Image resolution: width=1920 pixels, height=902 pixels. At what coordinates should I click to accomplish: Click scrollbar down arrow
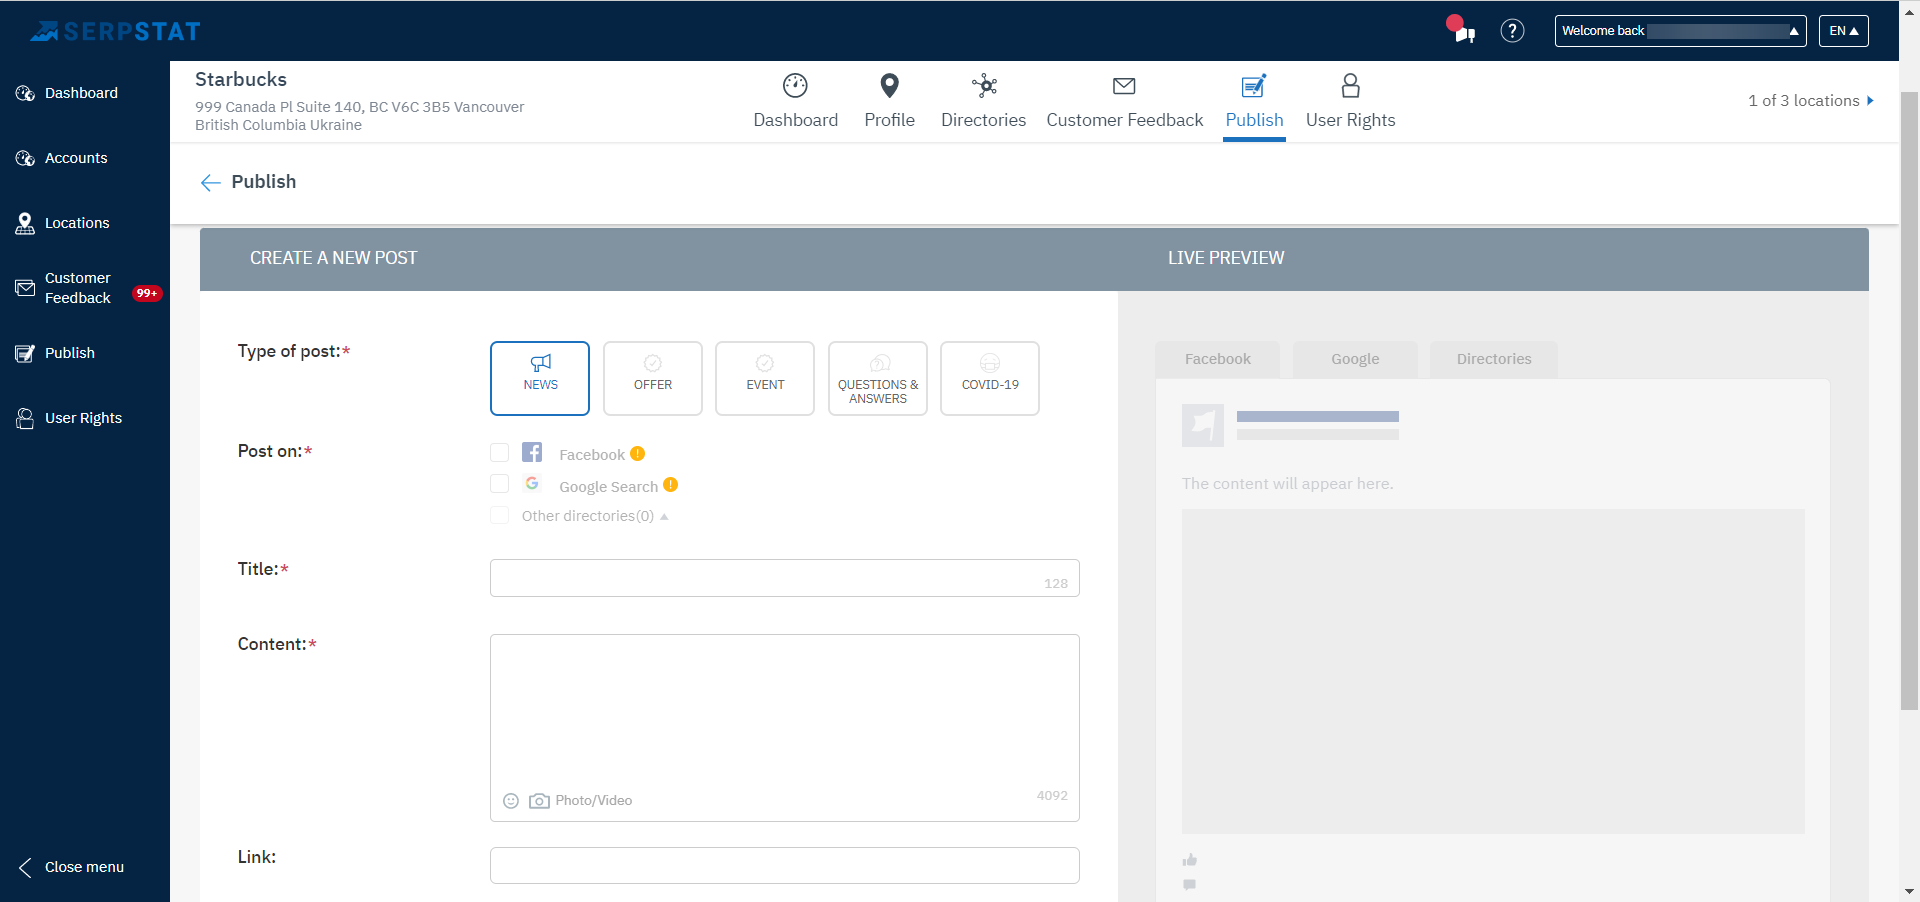1909,892
